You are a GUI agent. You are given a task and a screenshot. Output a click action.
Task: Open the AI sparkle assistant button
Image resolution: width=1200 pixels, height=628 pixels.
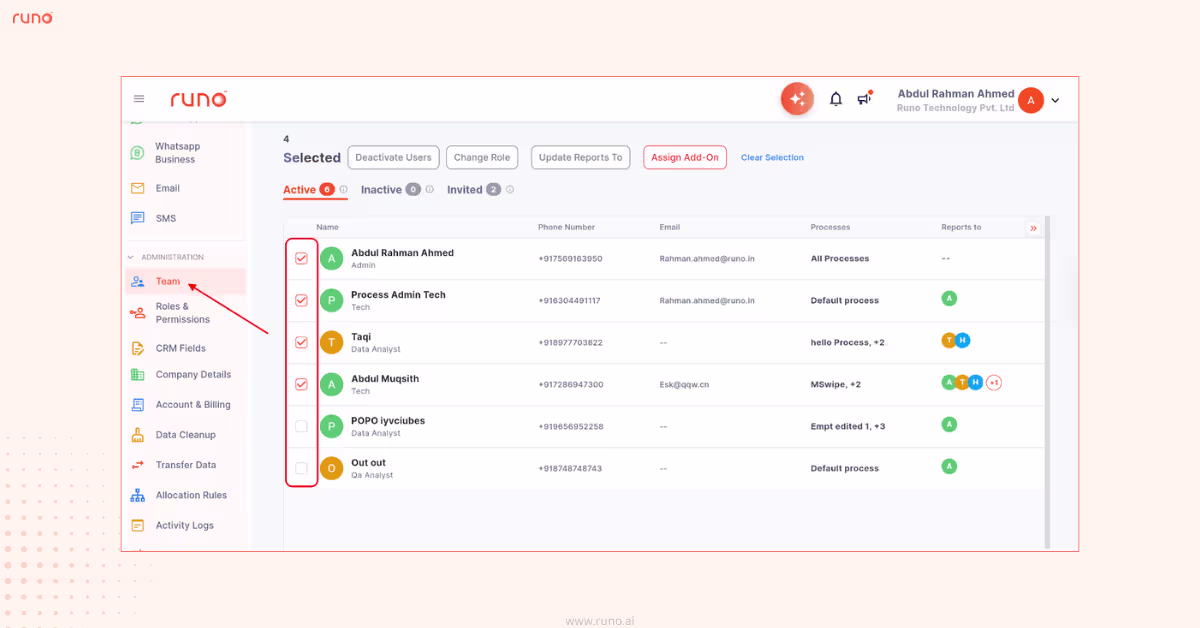tap(797, 98)
